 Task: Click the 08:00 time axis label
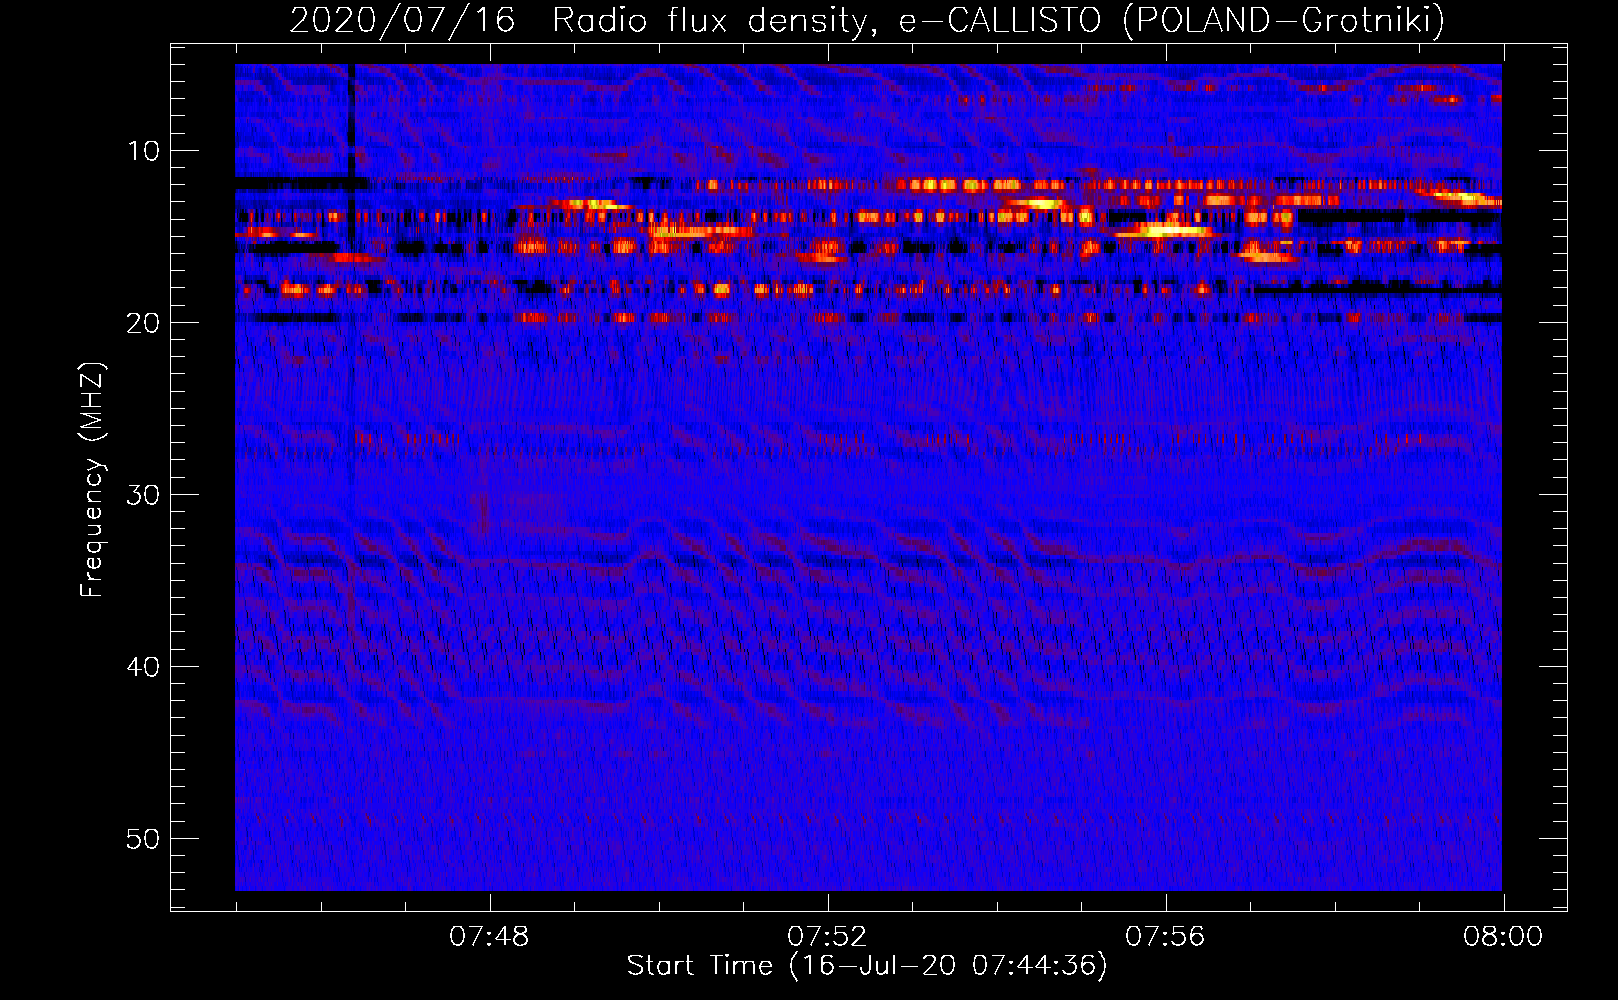(x=1503, y=937)
